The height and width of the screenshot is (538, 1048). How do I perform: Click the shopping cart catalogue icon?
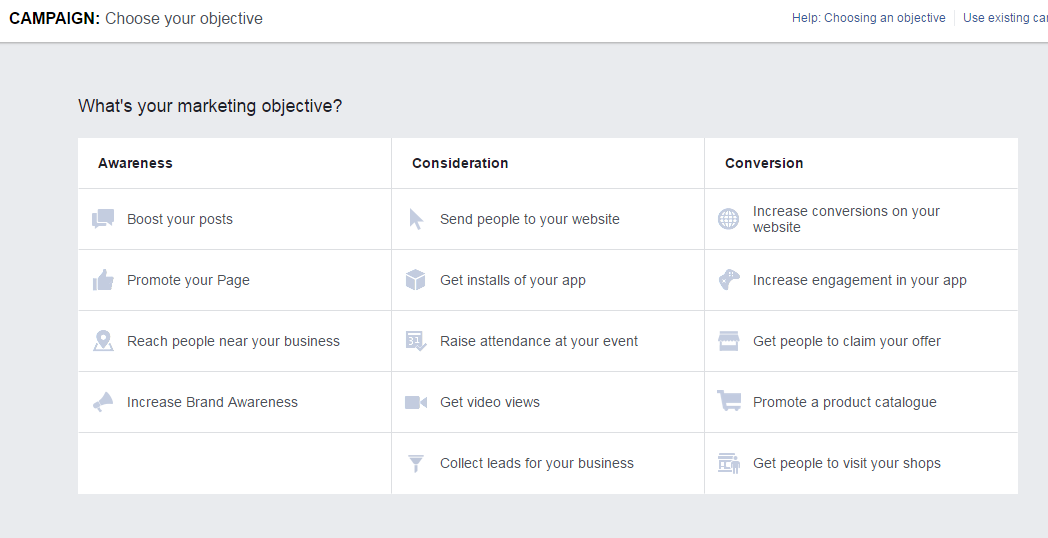[729, 401]
